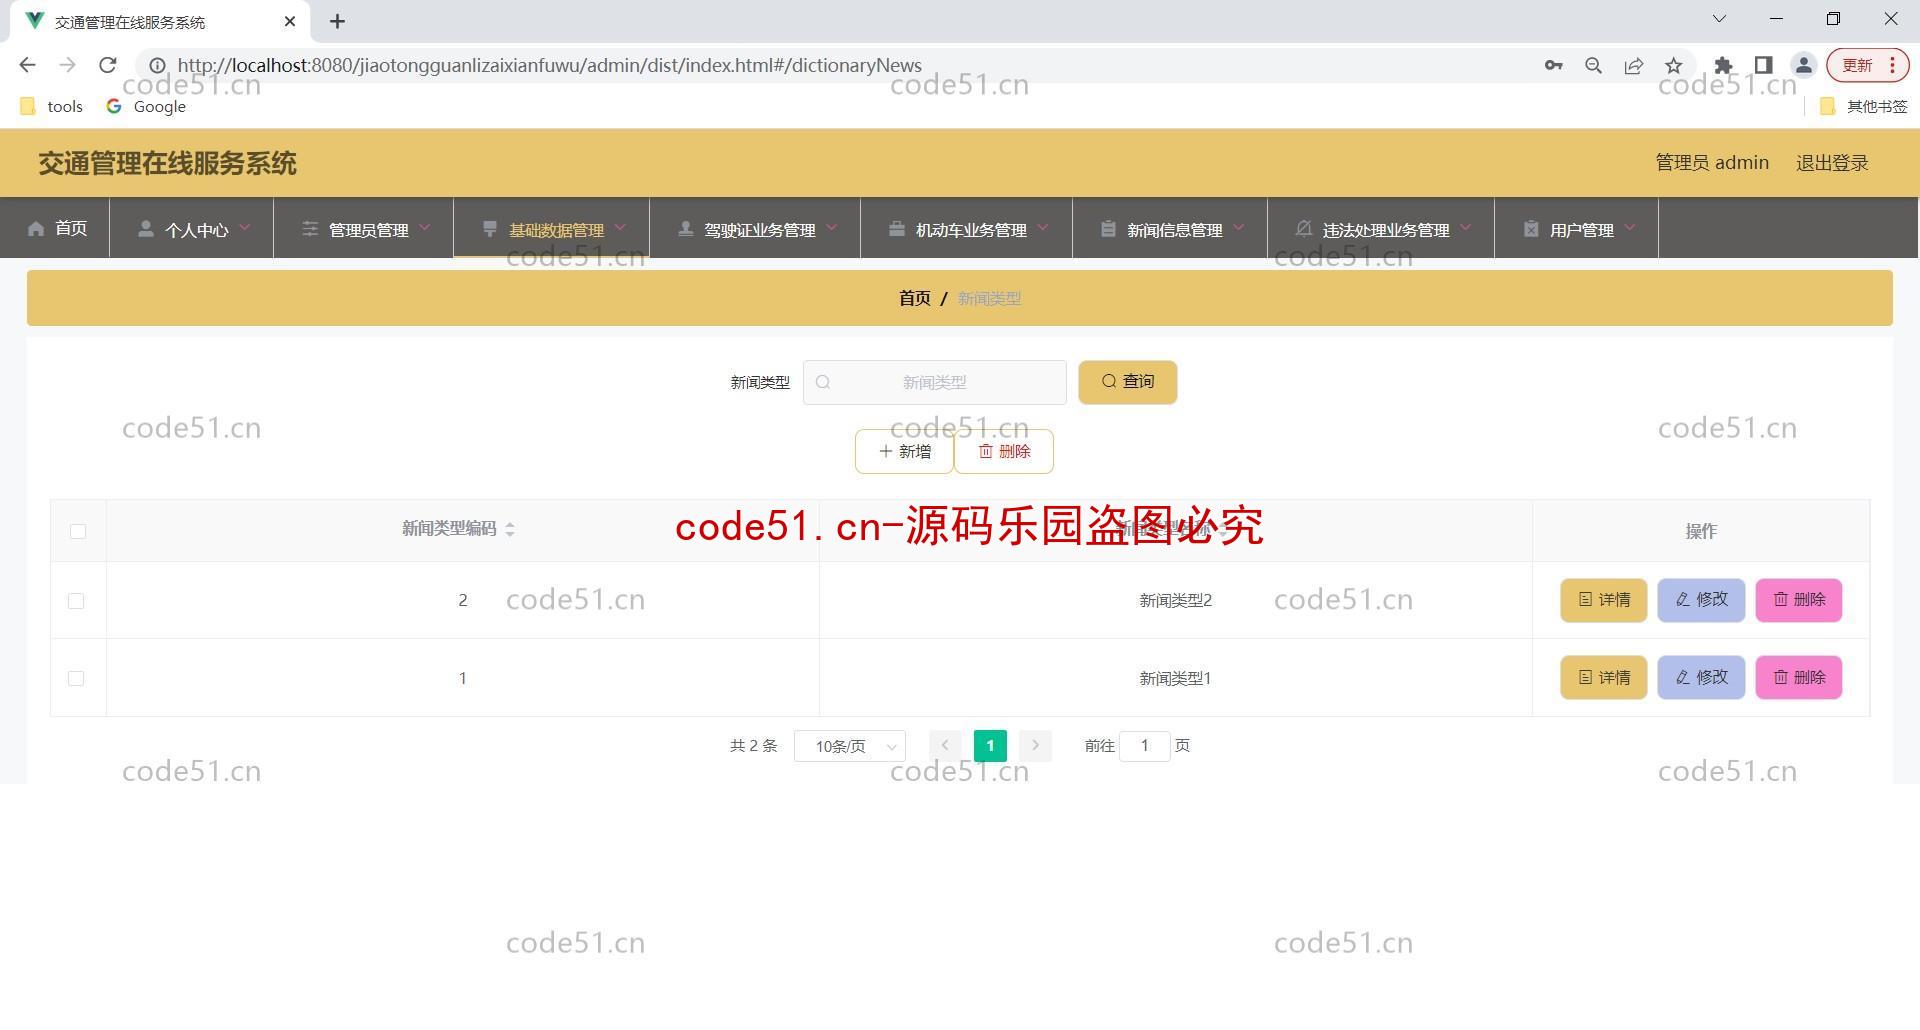Click the share page icon in address bar
Viewport: 1920px width, 1030px height.
click(x=1634, y=65)
